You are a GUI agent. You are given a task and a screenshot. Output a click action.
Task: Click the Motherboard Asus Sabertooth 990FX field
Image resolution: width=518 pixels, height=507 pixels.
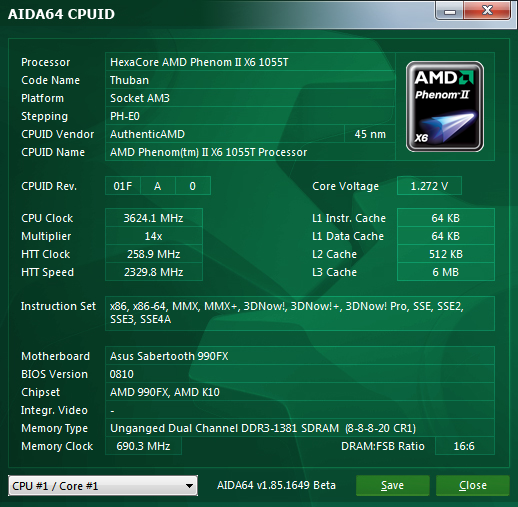pyautogui.click(x=300, y=356)
